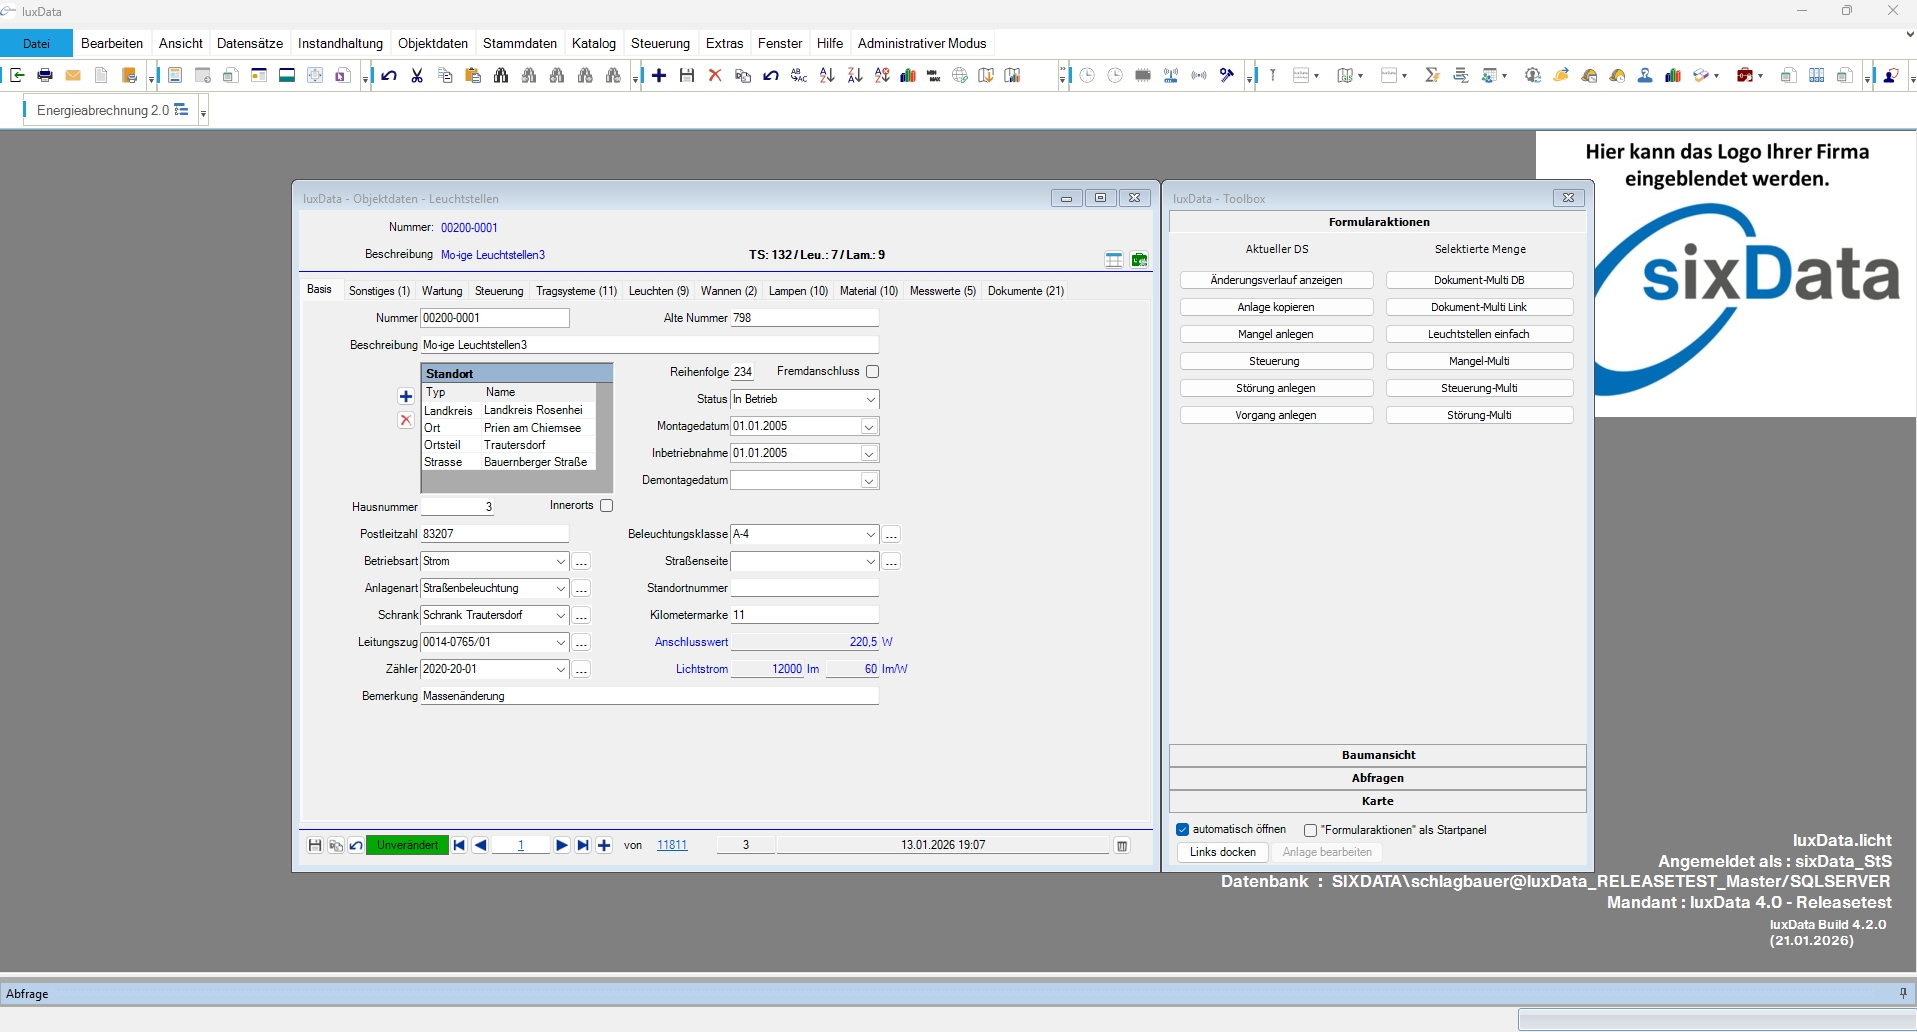This screenshot has height=1032, width=1917.
Task: Click into the Bemerkung text field
Action: [x=649, y=696]
